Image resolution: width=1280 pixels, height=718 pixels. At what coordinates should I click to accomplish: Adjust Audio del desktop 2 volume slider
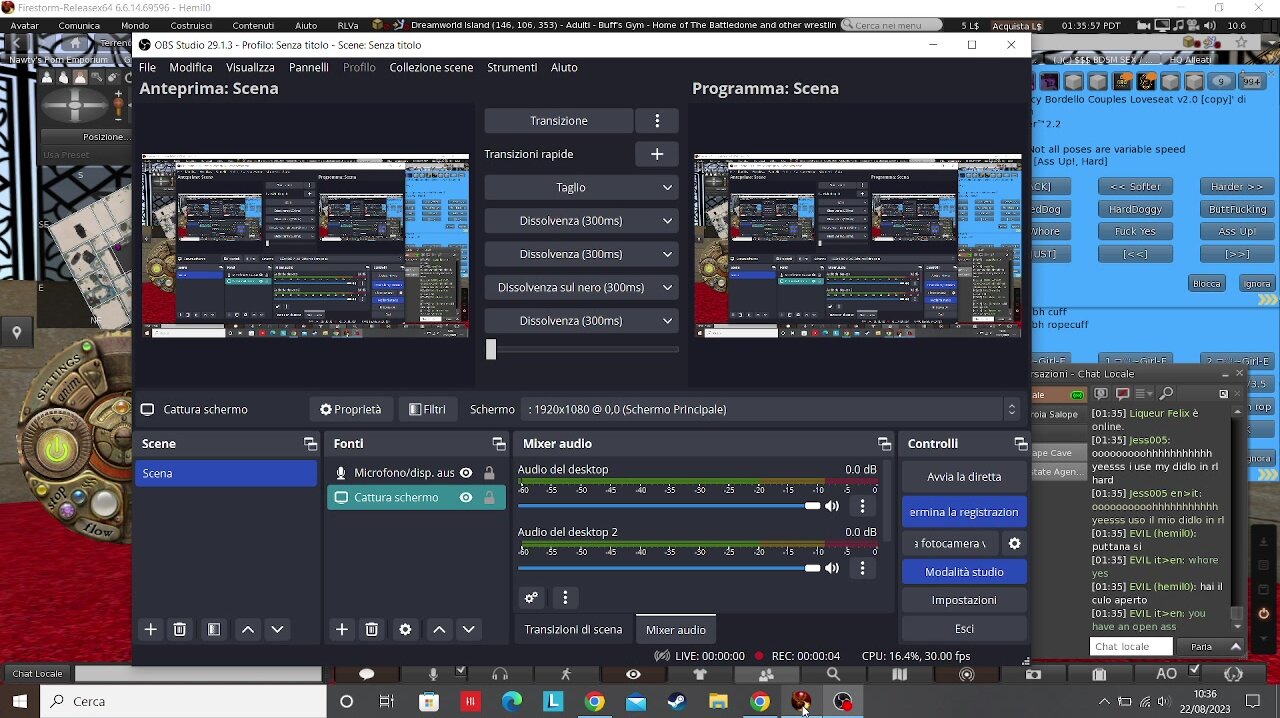[x=812, y=568]
